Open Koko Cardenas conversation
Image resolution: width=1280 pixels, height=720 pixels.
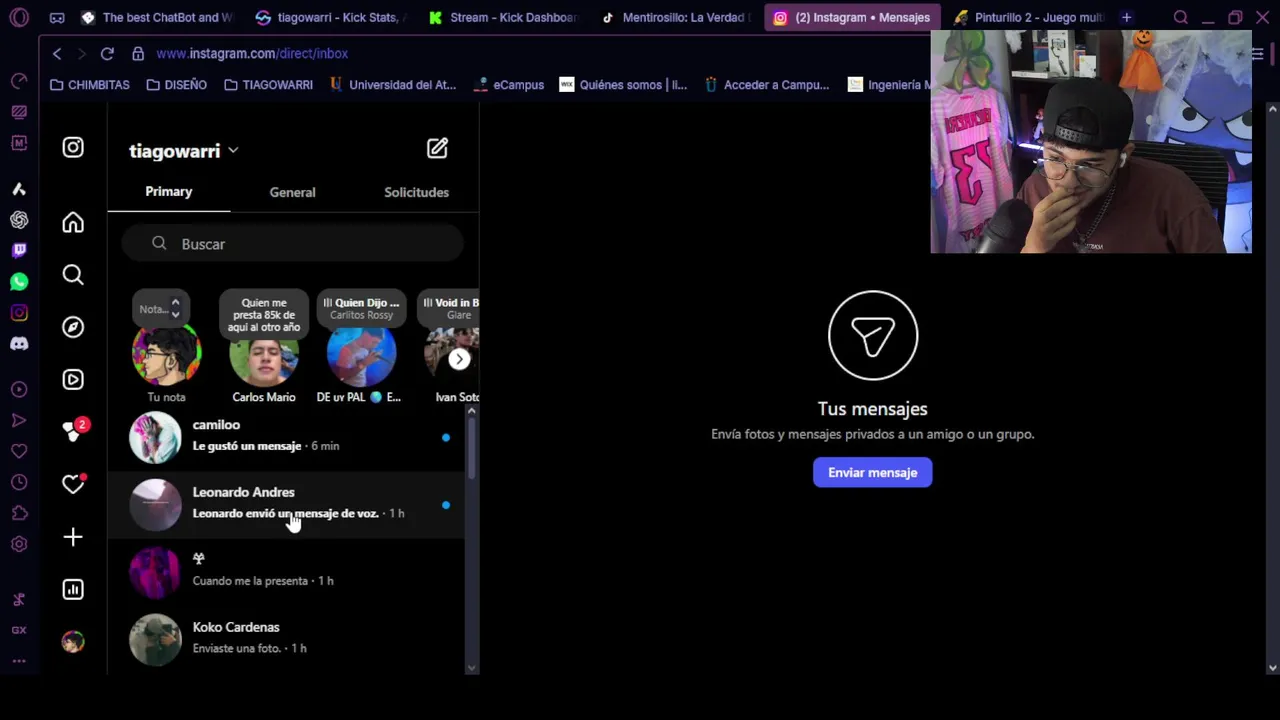coord(287,639)
